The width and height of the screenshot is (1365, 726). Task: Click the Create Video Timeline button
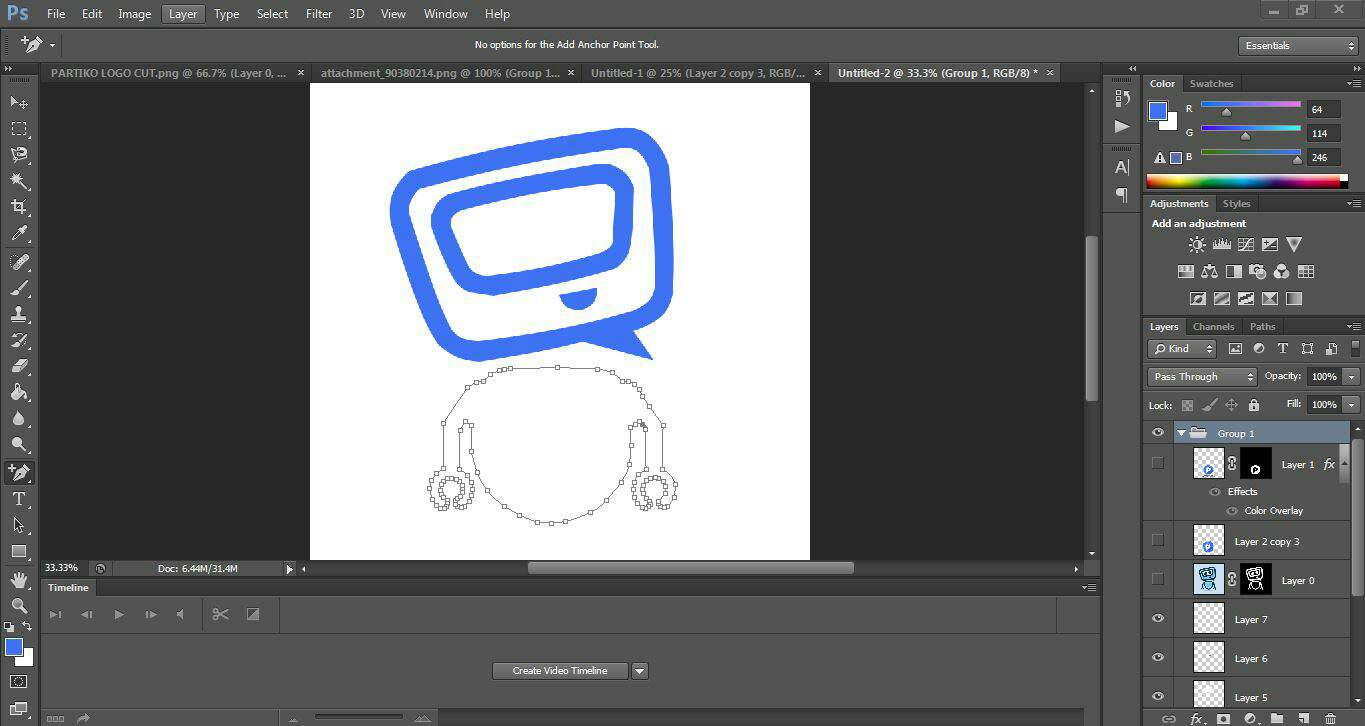560,671
